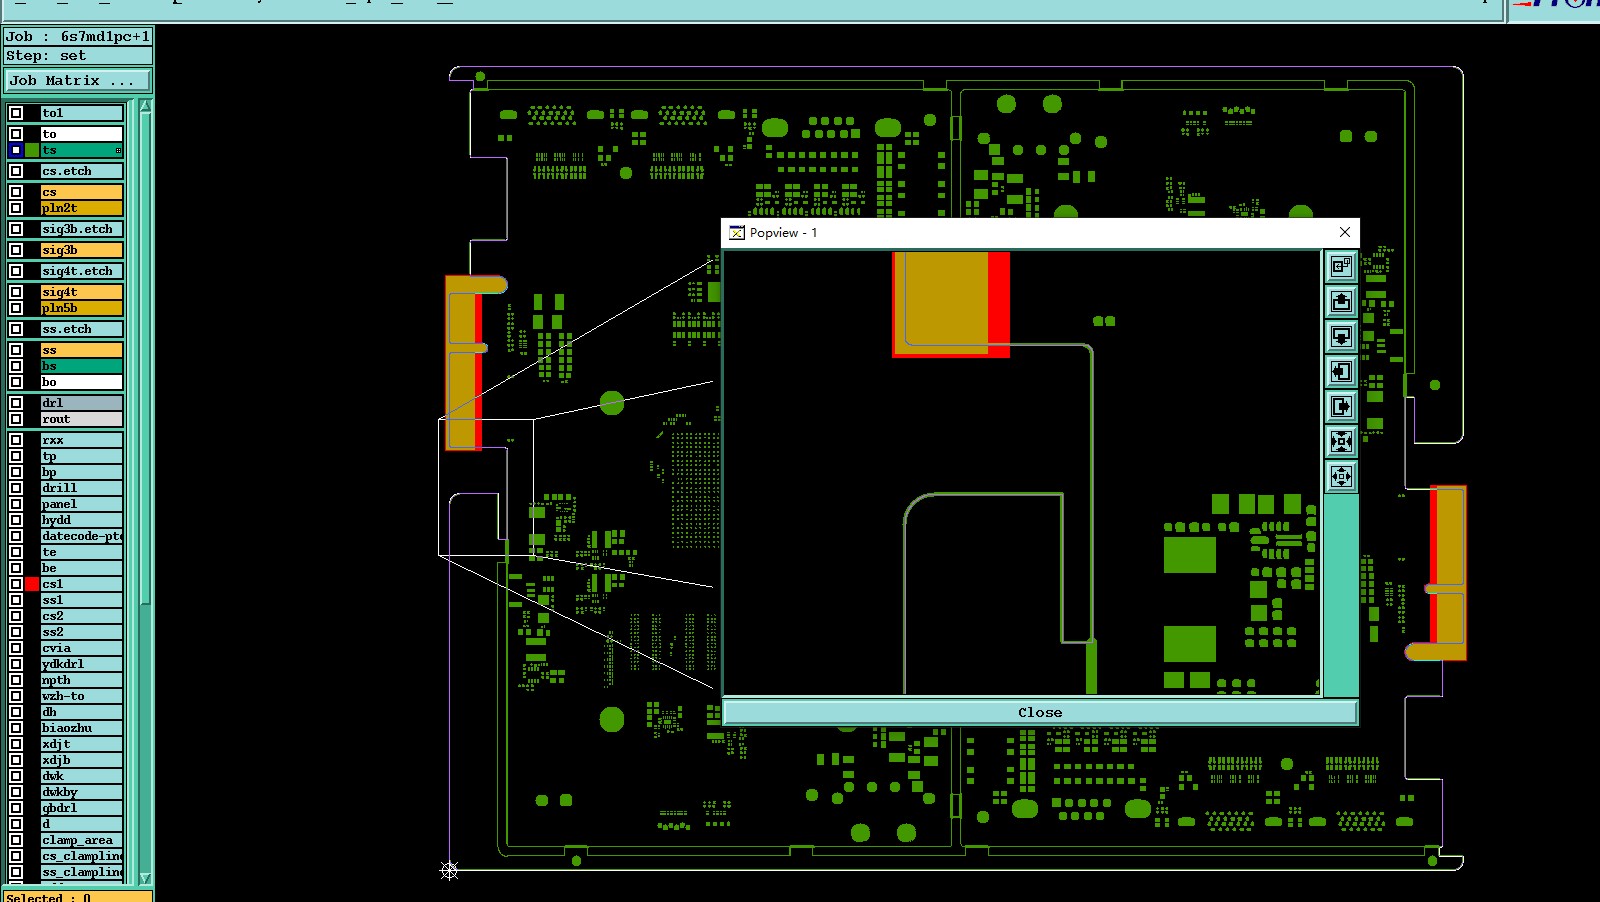Select the pln2t layer row
This screenshot has height=902, width=1600.
[x=82, y=208]
